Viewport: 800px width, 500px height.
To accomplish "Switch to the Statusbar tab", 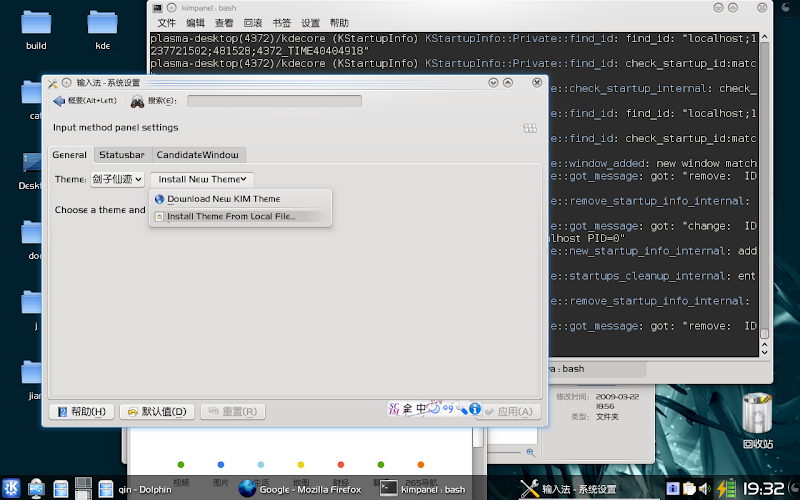I will (x=122, y=155).
